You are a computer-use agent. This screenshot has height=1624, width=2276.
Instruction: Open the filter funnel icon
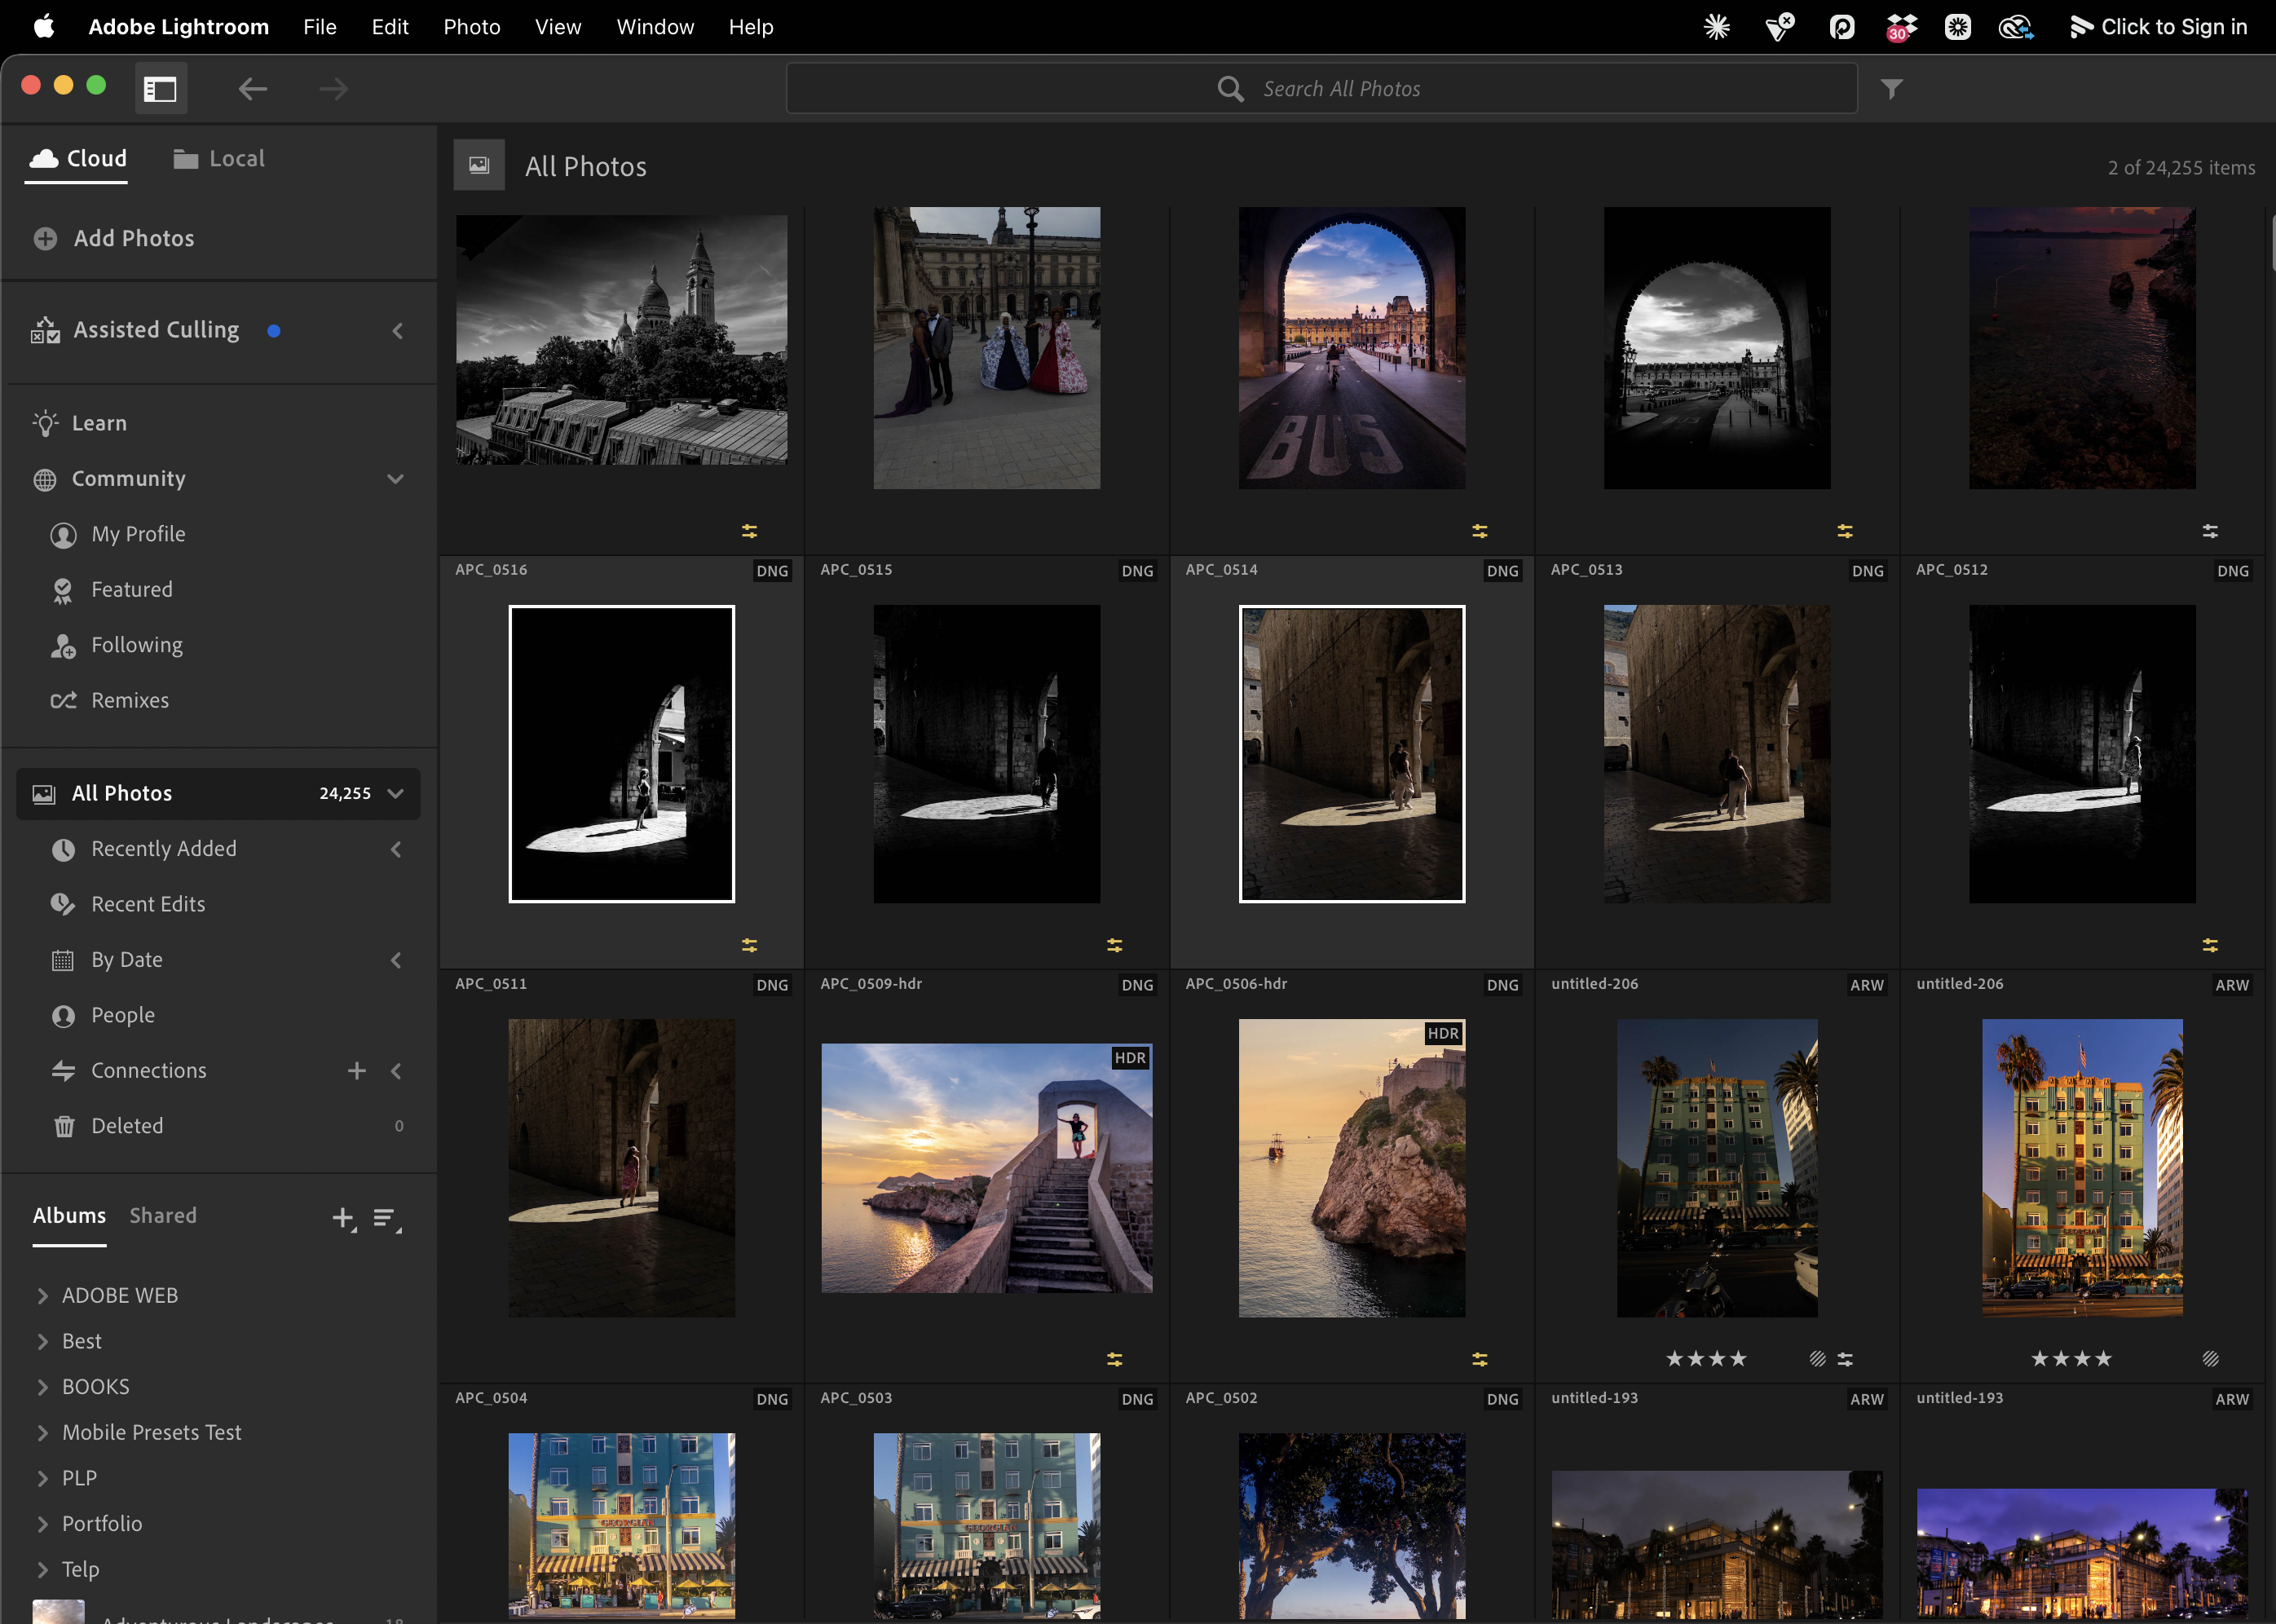(x=1891, y=89)
